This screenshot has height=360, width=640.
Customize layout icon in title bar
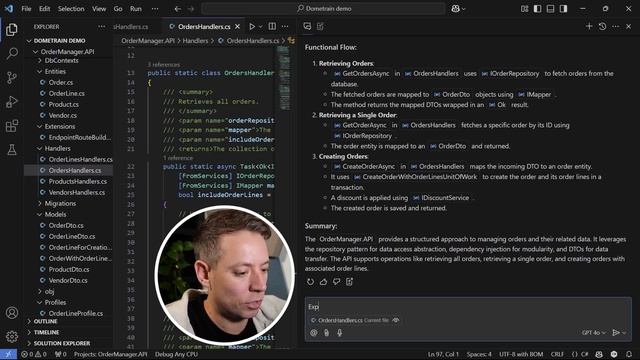click(524, 9)
